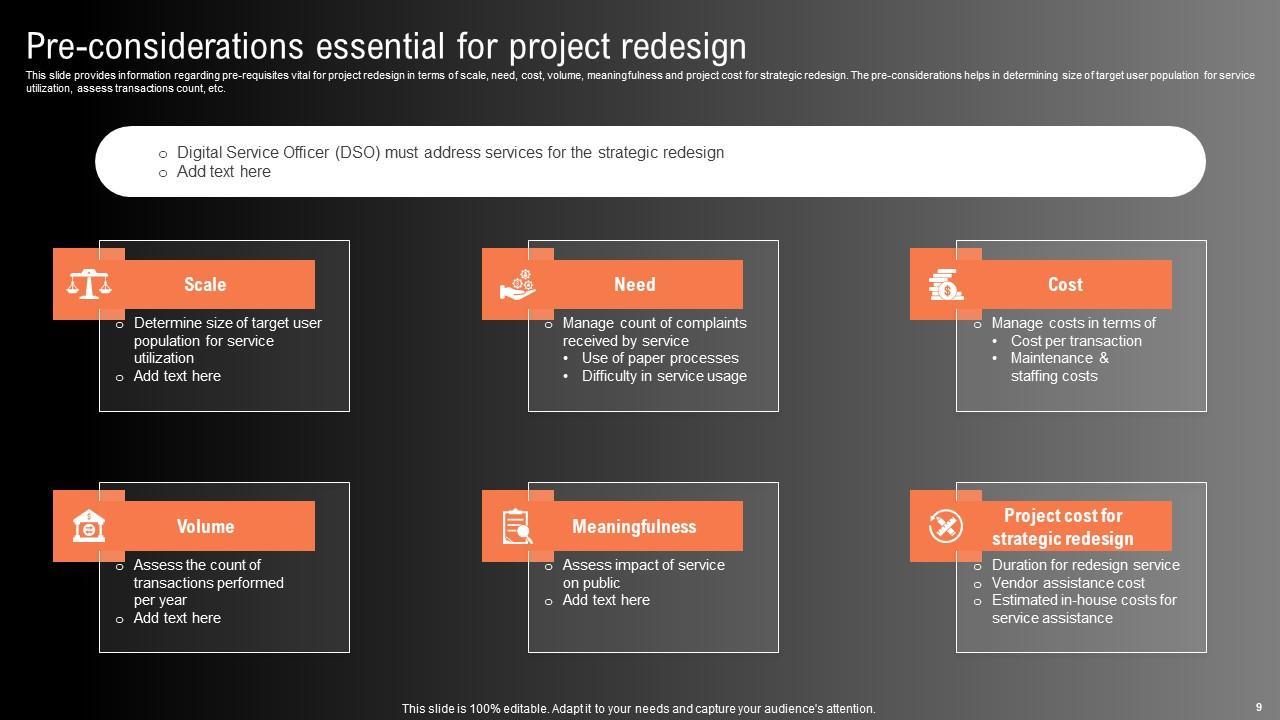The width and height of the screenshot is (1280, 720).
Task: Click 'Add text here' in white banner
Action: (224, 172)
